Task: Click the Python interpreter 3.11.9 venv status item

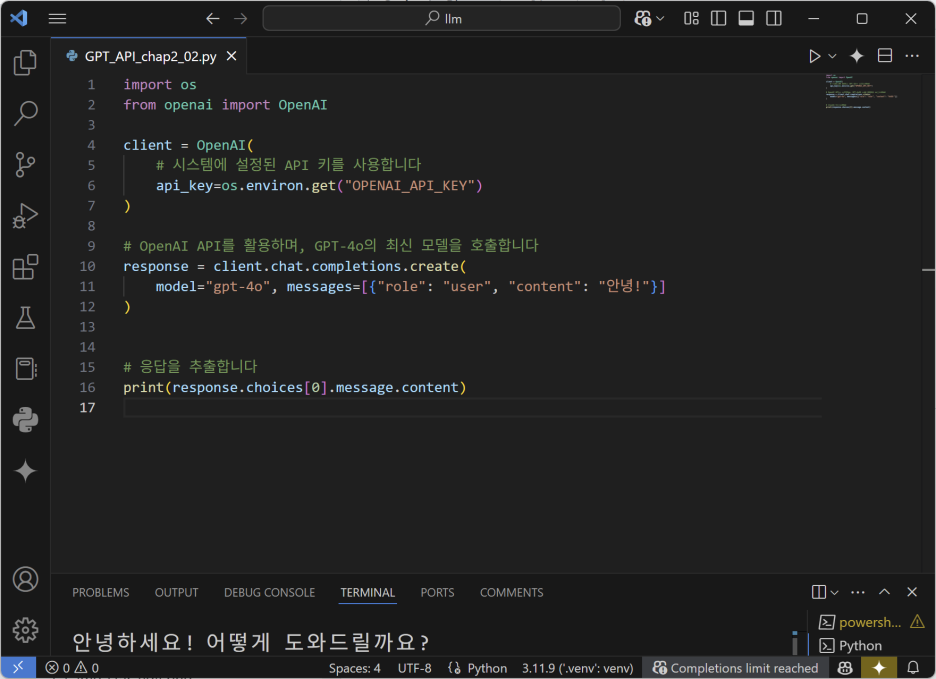Action: pyautogui.click(x=577, y=668)
